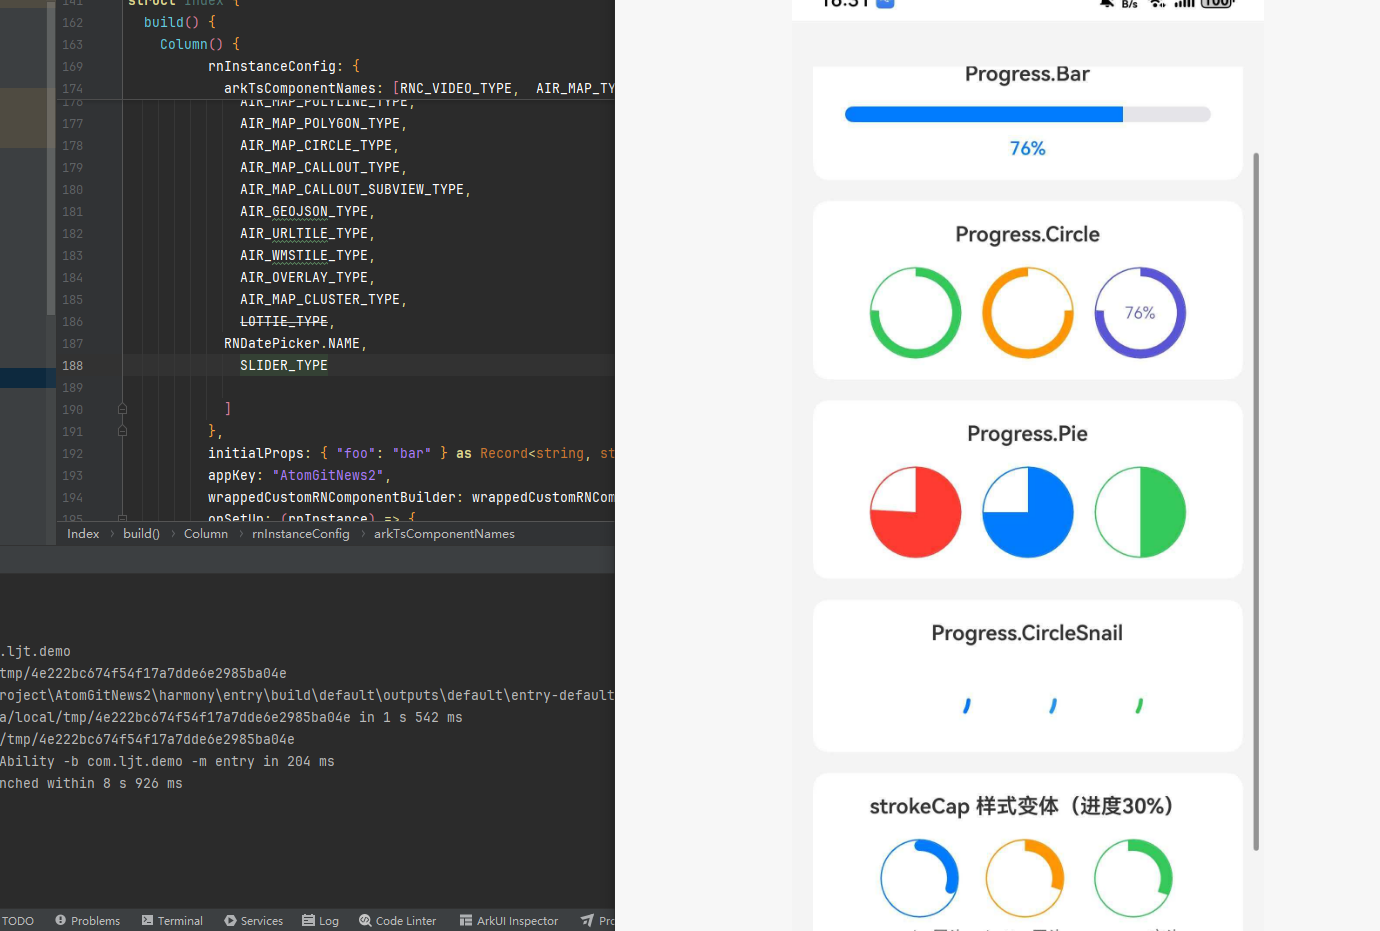
Task: Click AIR_MAP_CLUSTER_TYPE in the editor
Action: 320,299
